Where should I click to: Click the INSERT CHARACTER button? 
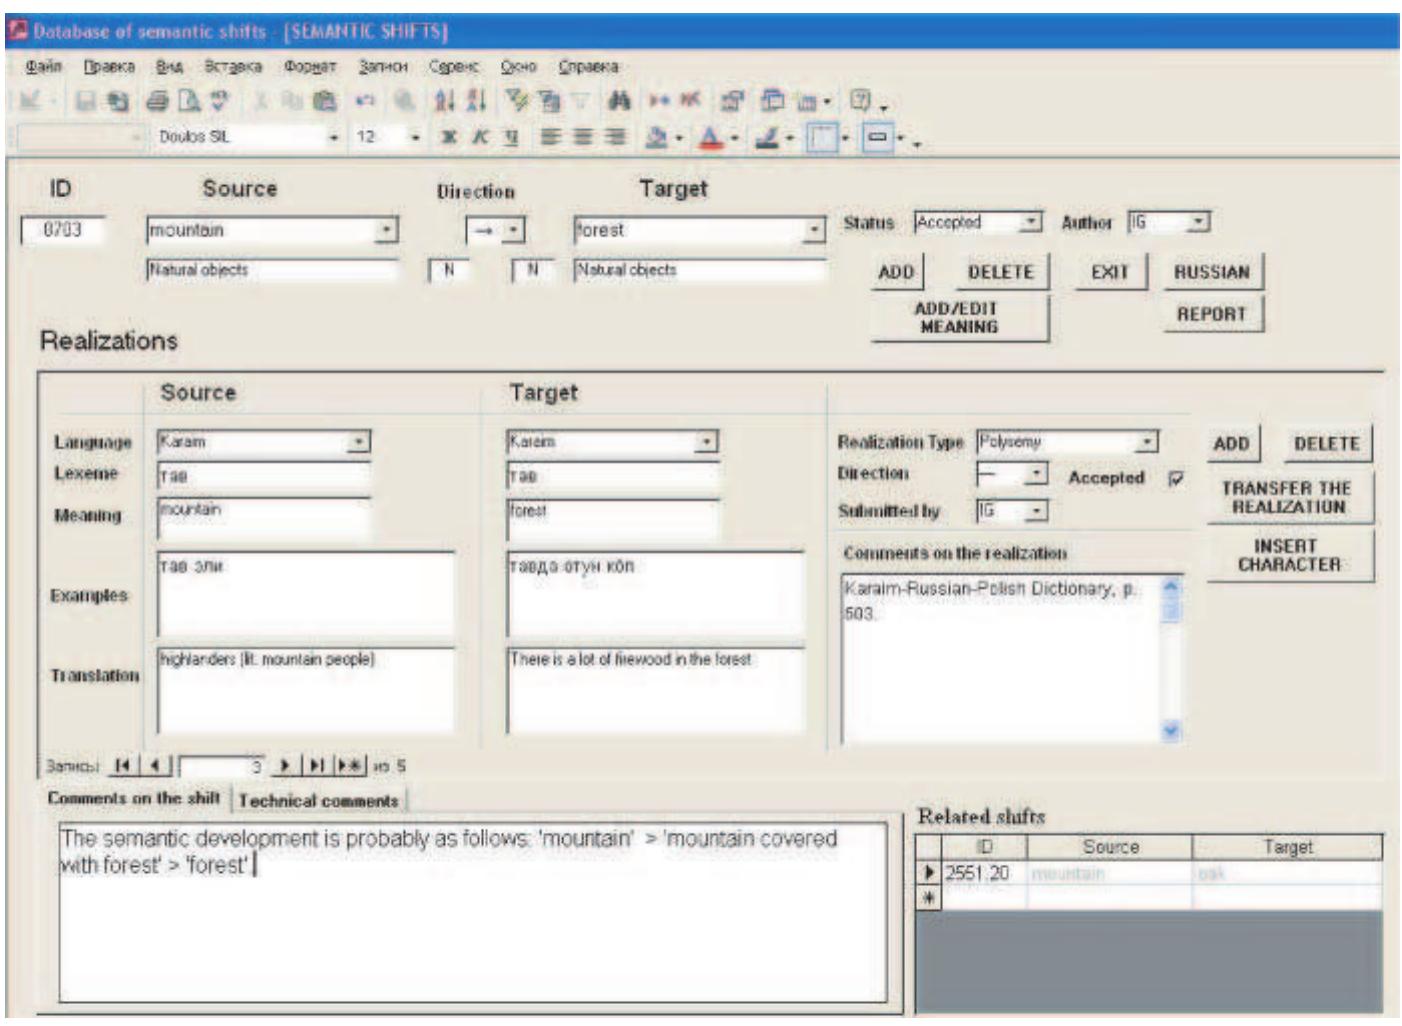point(1289,556)
